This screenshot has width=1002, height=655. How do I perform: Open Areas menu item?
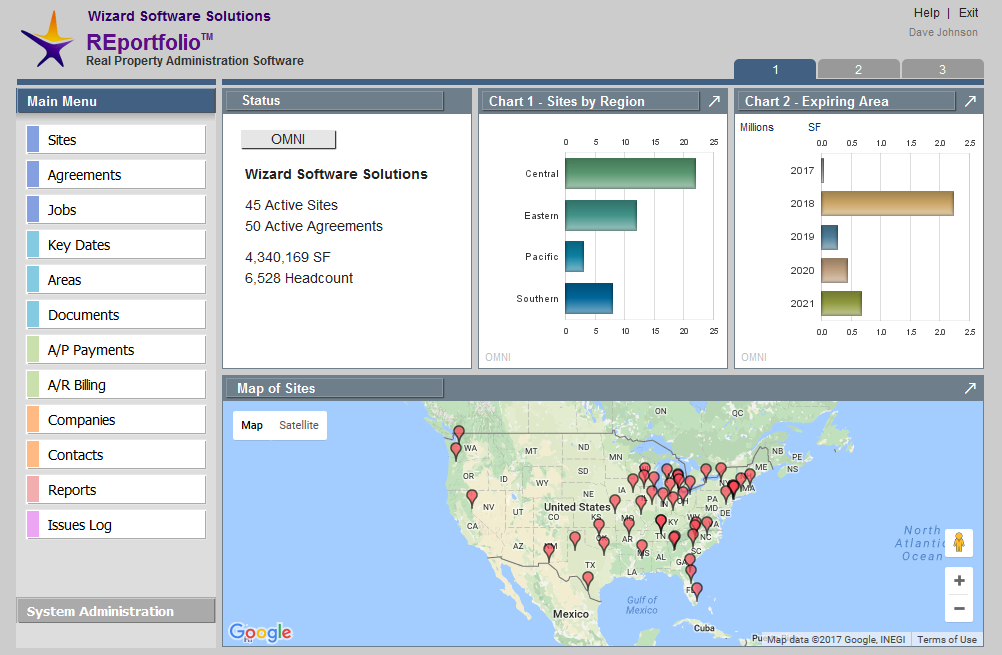(x=116, y=280)
